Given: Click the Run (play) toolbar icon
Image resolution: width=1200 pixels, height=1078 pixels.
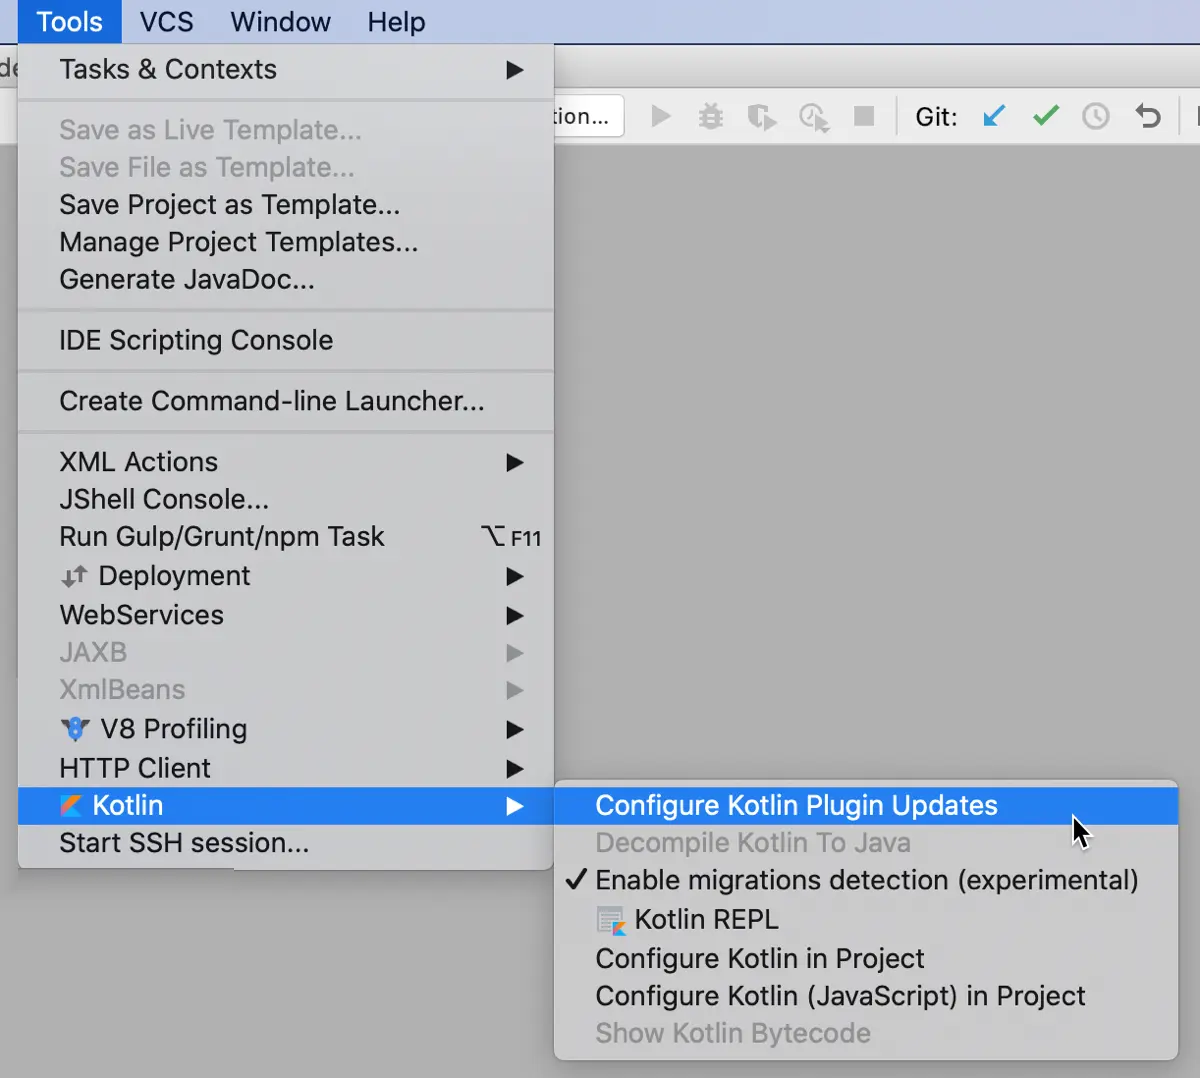Looking at the screenshot, I should tap(661, 116).
